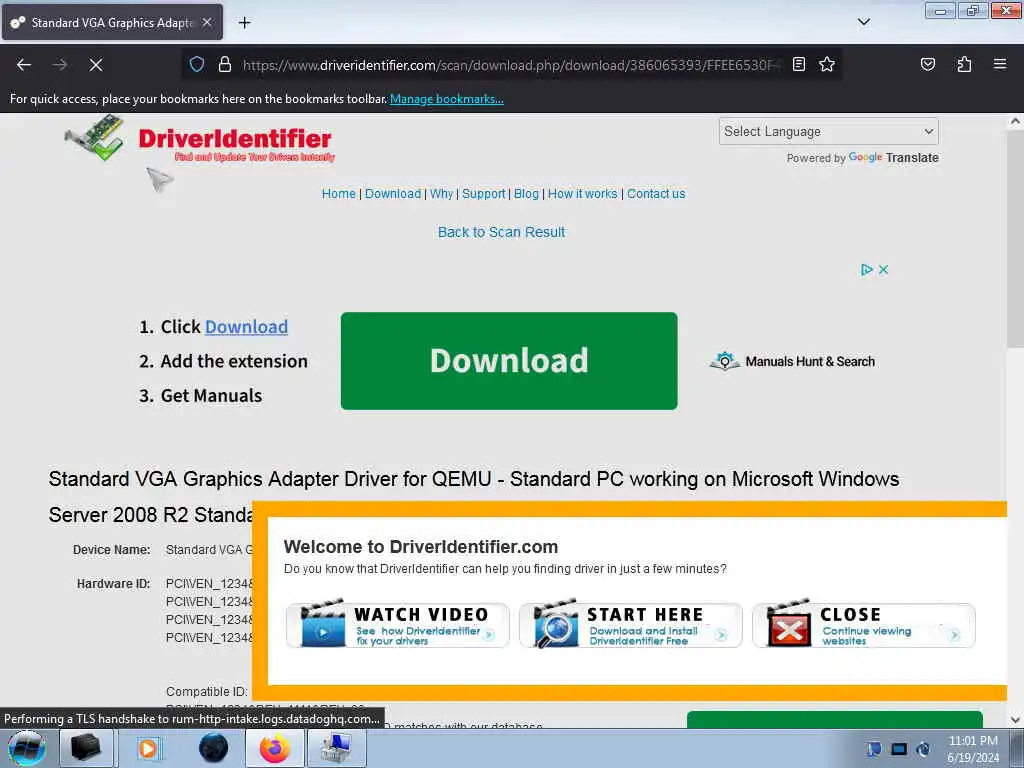Go back with the browser back arrow
The image size is (1024, 768).
click(24, 65)
